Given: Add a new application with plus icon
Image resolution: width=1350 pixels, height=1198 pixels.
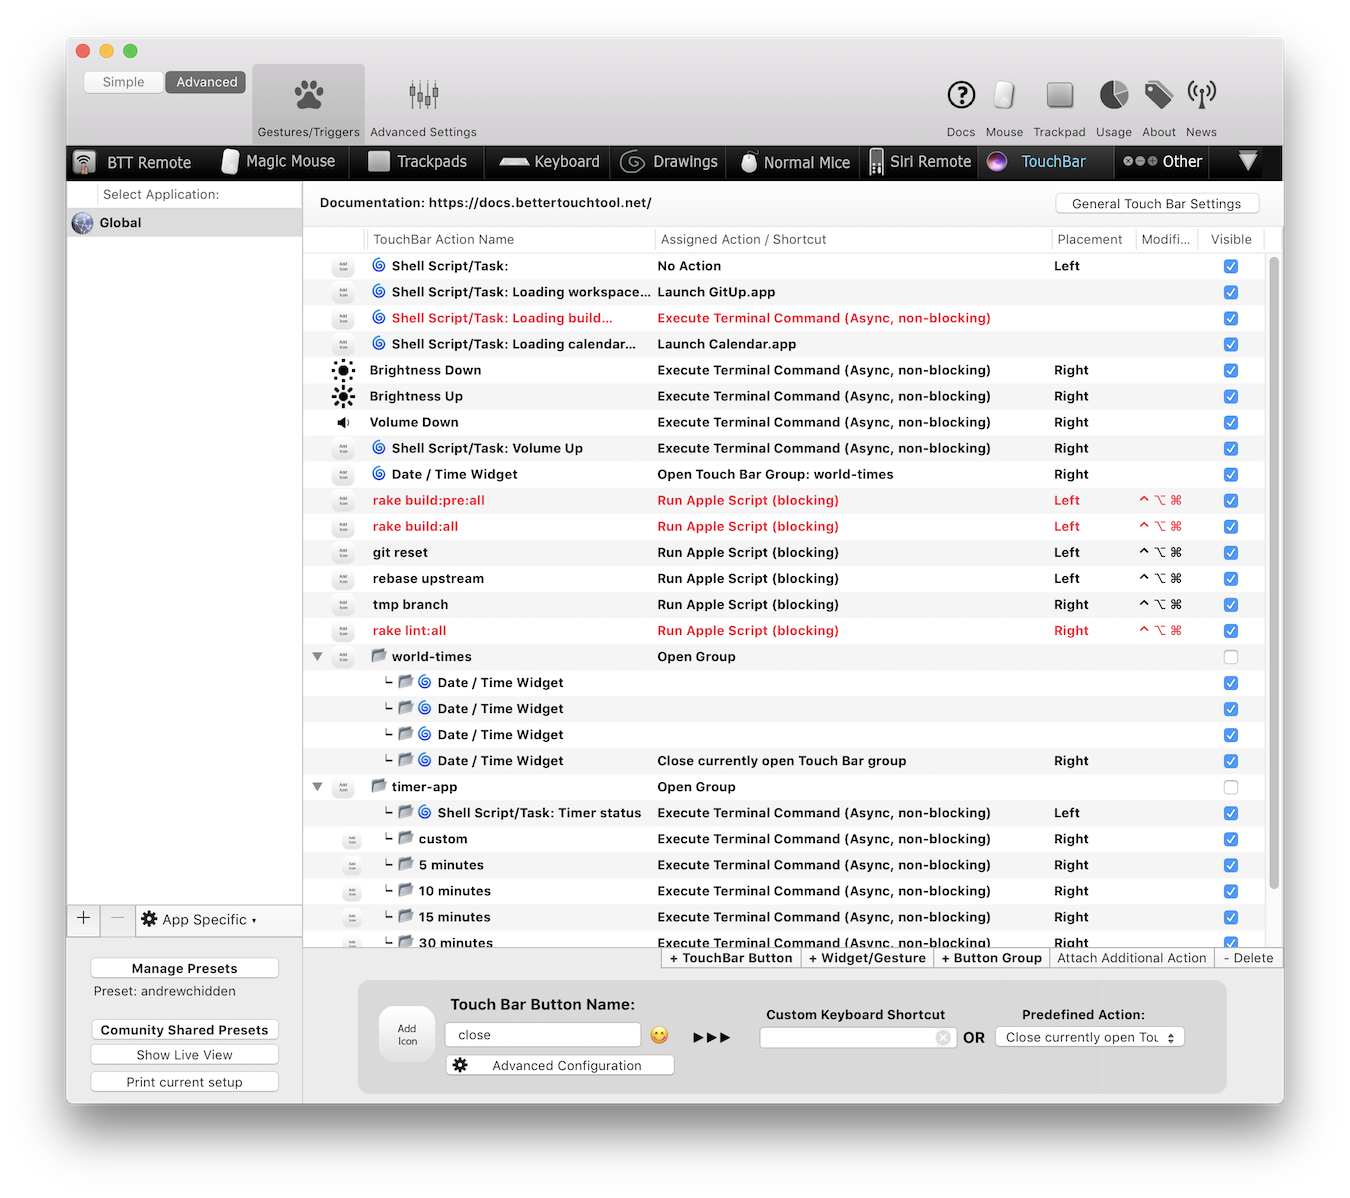Looking at the screenshot, I should (x=83, y=918).
